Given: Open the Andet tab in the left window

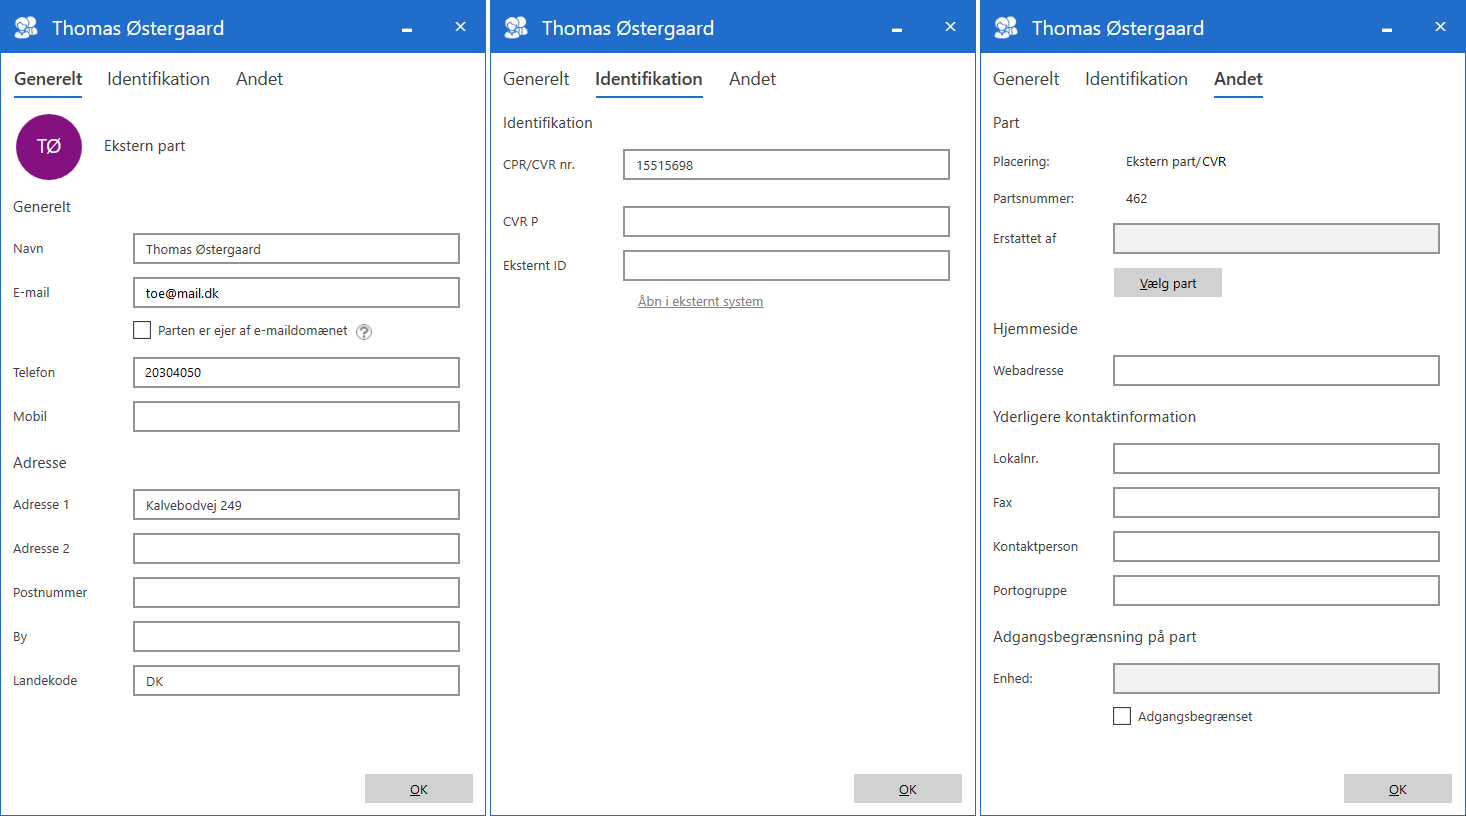Looking at the screenshot, I should click(259, 79).
